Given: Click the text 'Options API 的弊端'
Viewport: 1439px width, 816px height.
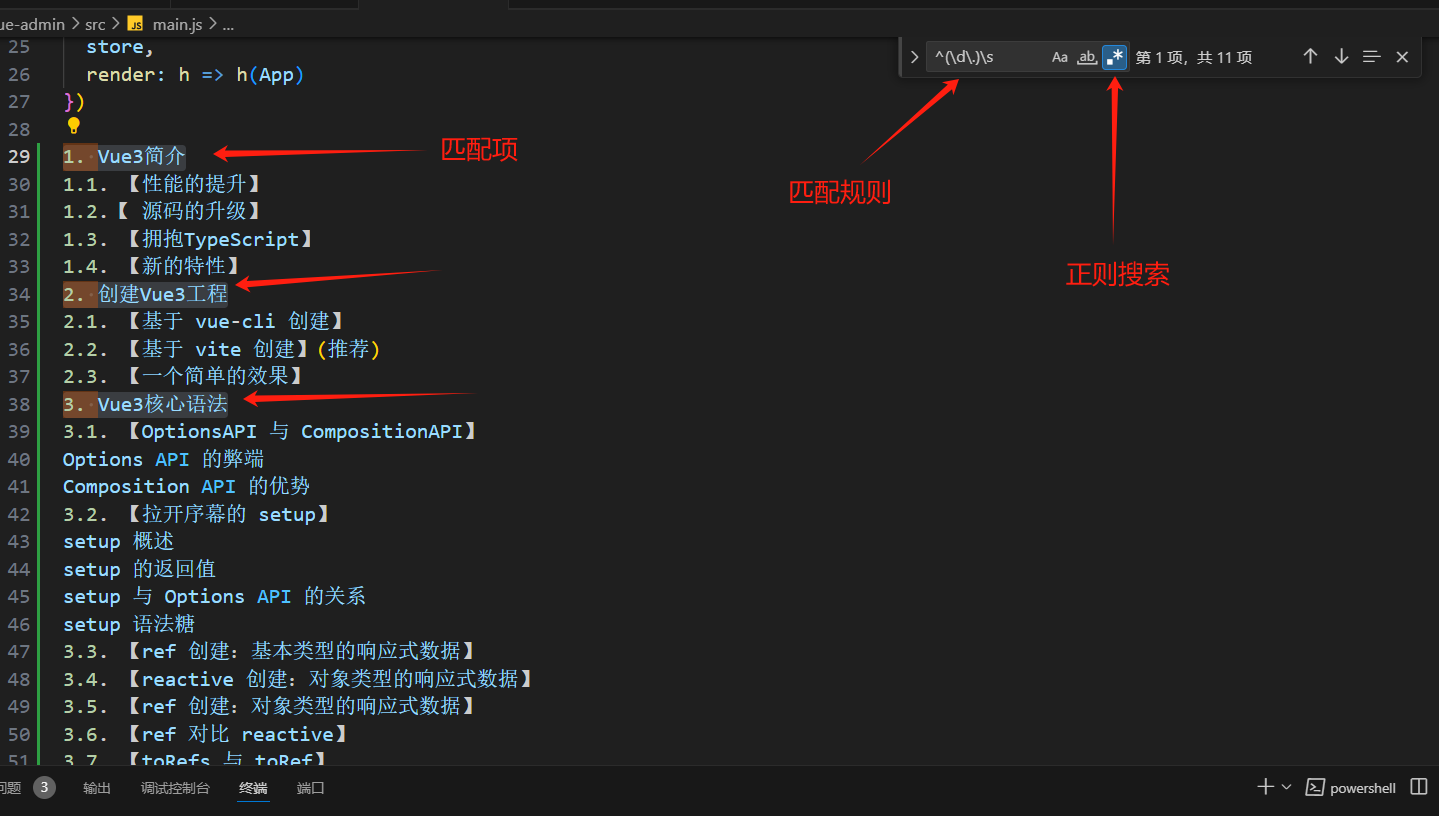Looking at the screenshot, I should (164, 459).
